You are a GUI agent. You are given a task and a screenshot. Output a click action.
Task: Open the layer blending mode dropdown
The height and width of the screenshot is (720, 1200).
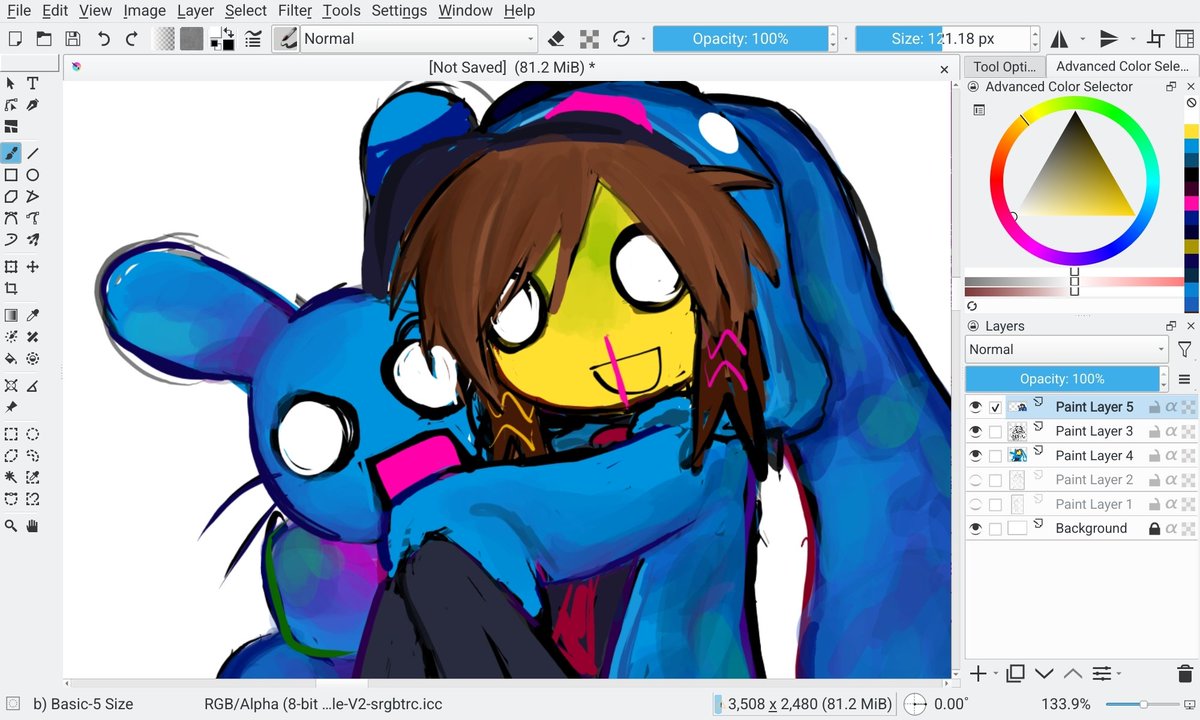[1067, 349]
